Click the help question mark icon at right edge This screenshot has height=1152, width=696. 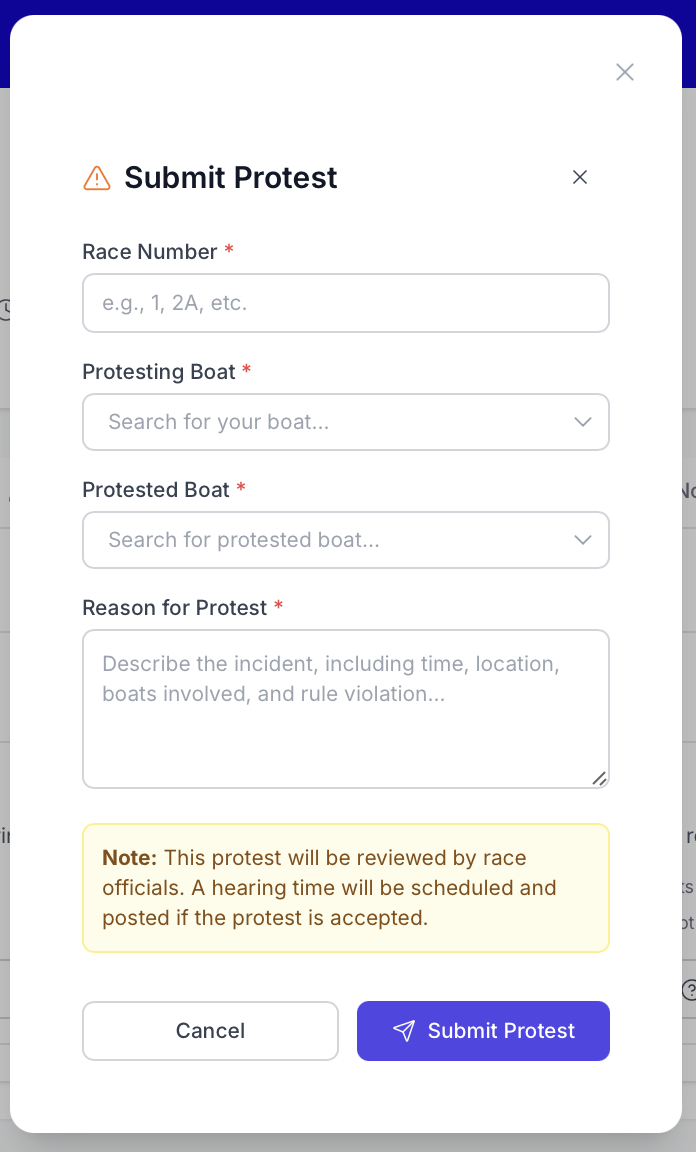(x=691, y=990)
